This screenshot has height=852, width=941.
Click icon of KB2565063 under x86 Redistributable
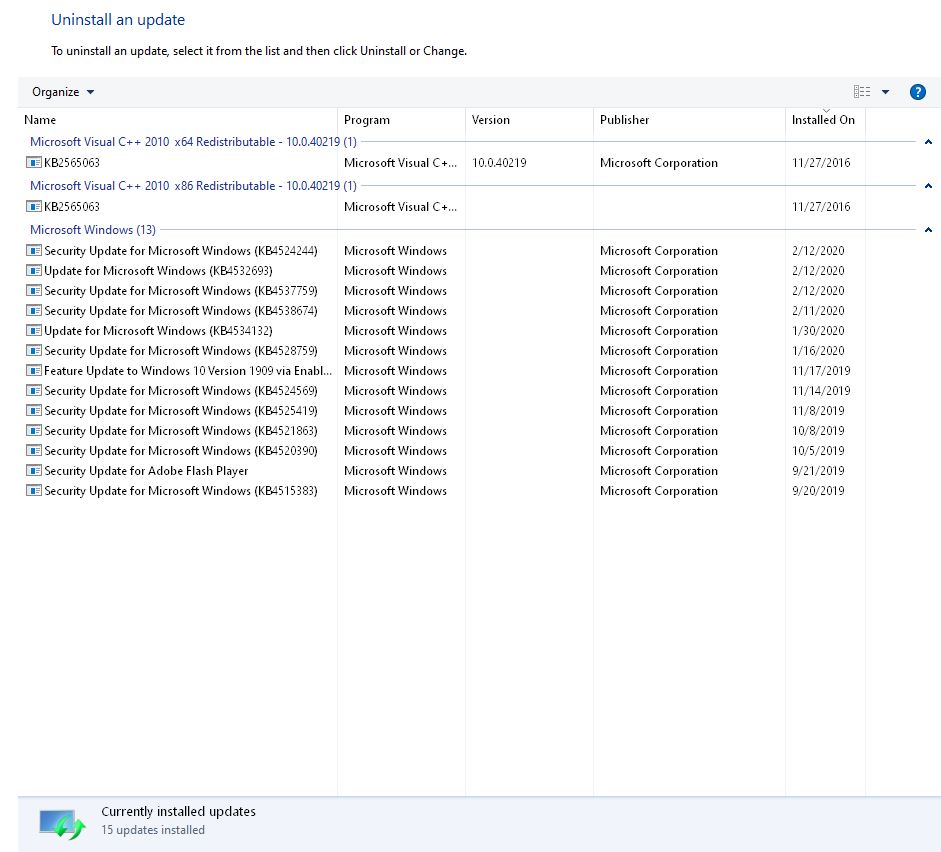click(34, 206)
